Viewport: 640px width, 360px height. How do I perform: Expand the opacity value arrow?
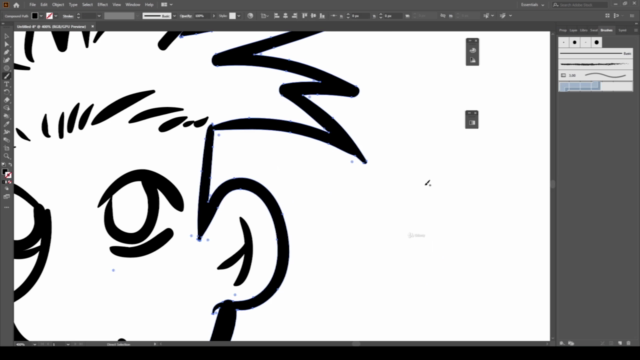click(213, 16)
